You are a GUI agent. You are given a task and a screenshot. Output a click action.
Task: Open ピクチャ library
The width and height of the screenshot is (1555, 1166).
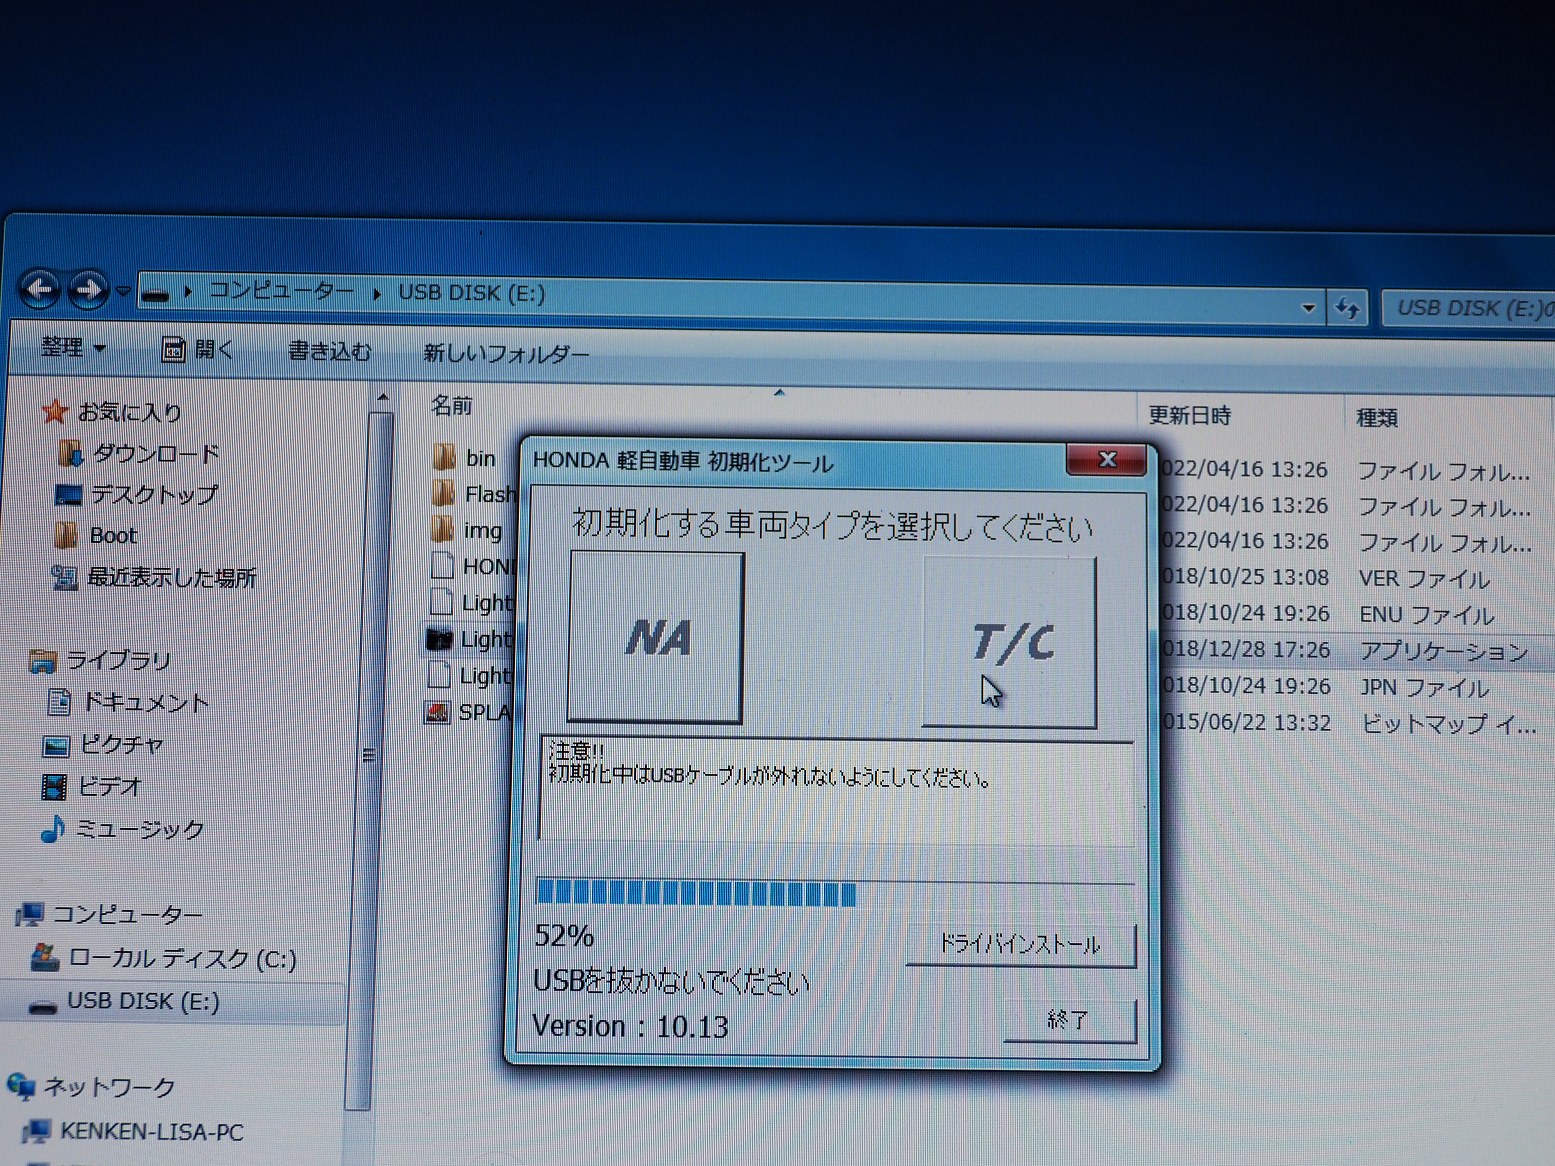point(102,744)
